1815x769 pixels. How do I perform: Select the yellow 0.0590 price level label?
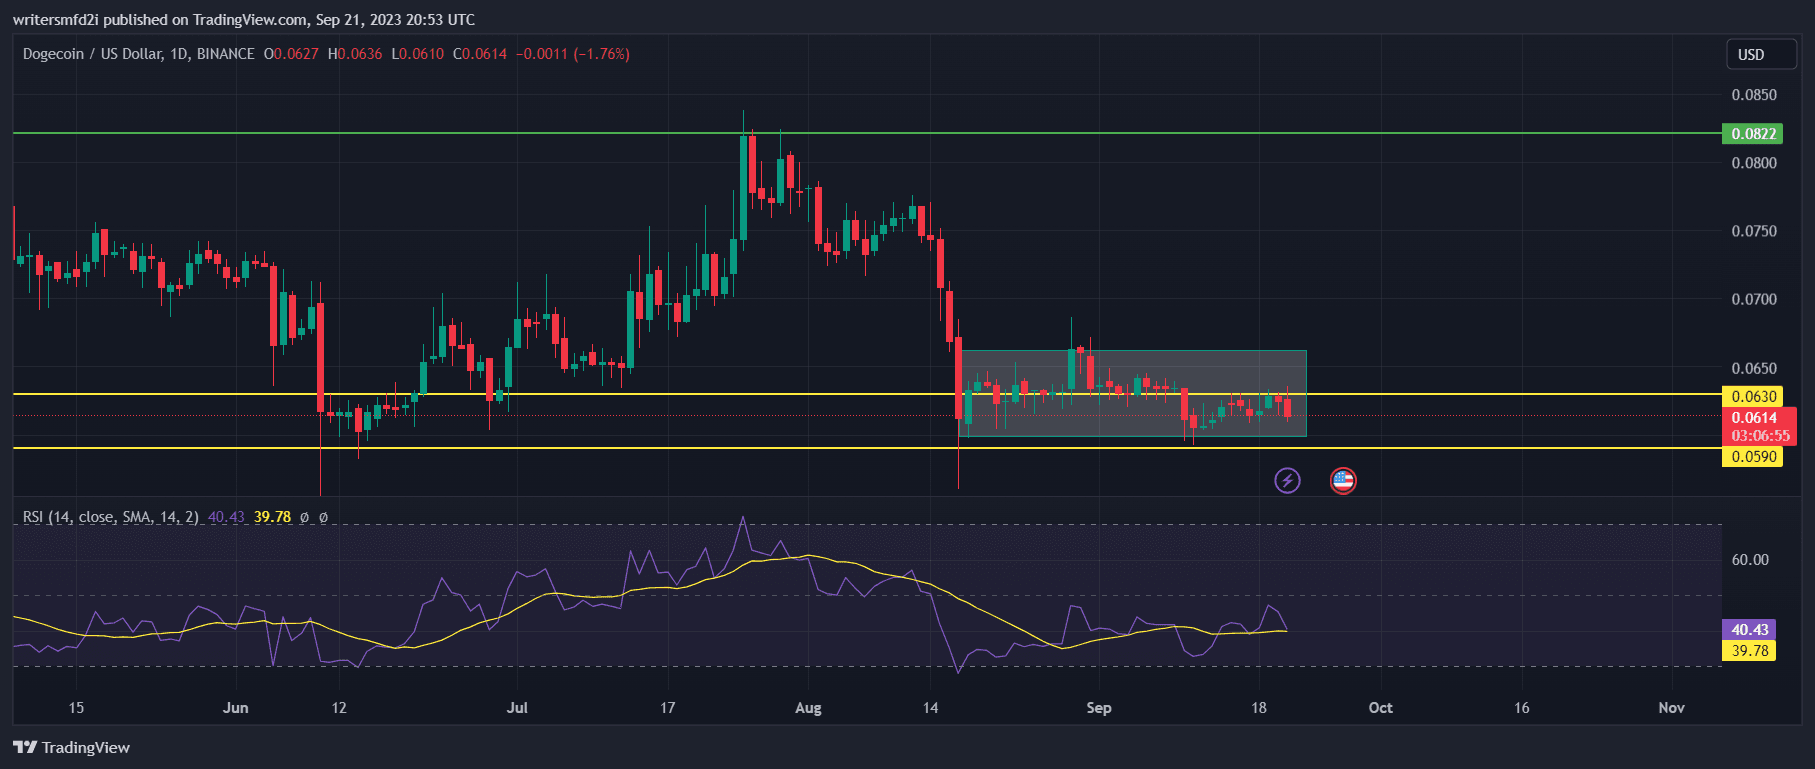click(x=1753, y=457)
